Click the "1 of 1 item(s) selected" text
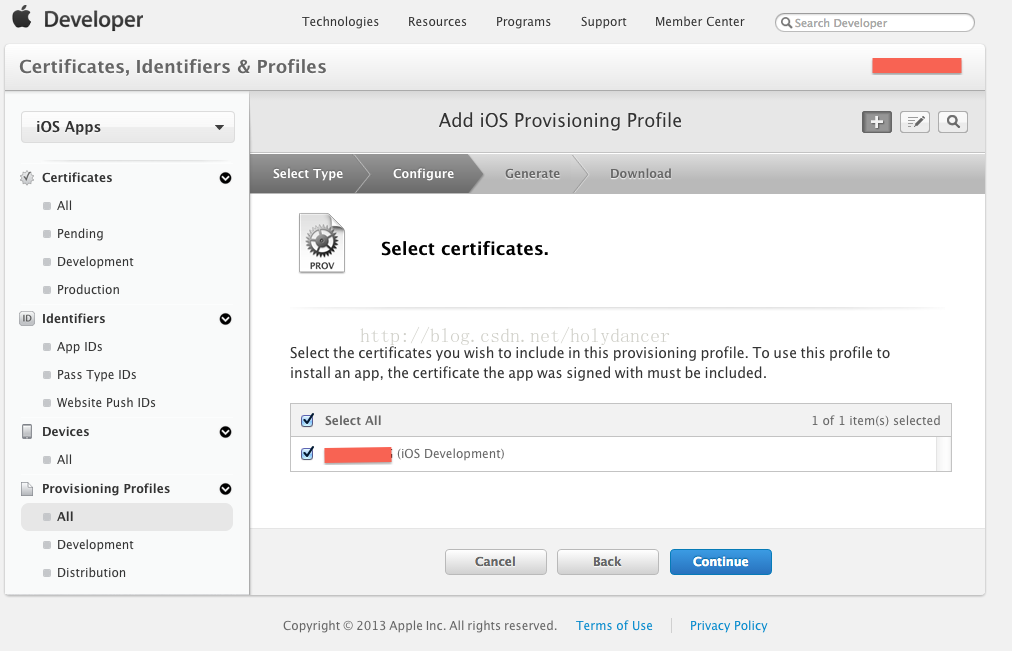The image size is (1012, 651). point(876,421)
